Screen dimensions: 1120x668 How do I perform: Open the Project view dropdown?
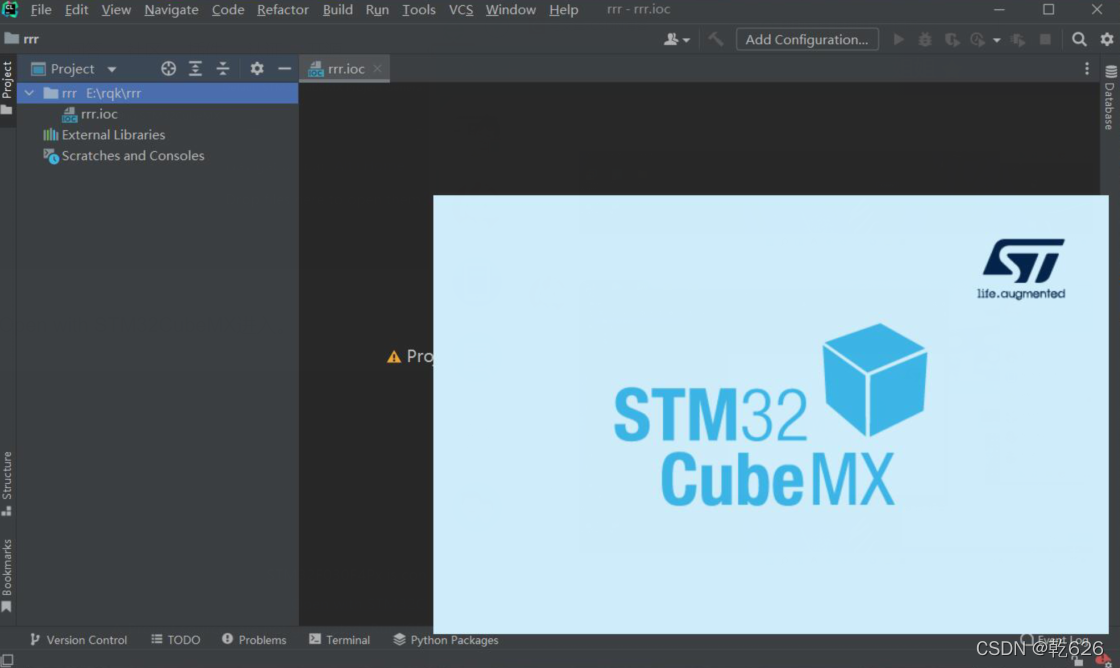click(112, 69)
